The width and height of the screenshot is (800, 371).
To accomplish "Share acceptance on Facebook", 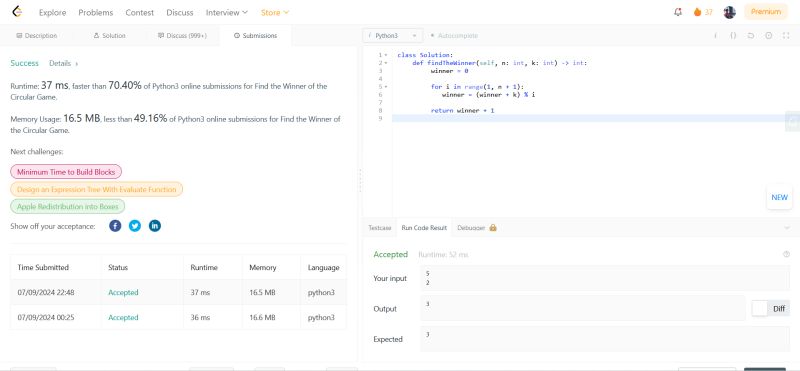I will tap(115, 226).
